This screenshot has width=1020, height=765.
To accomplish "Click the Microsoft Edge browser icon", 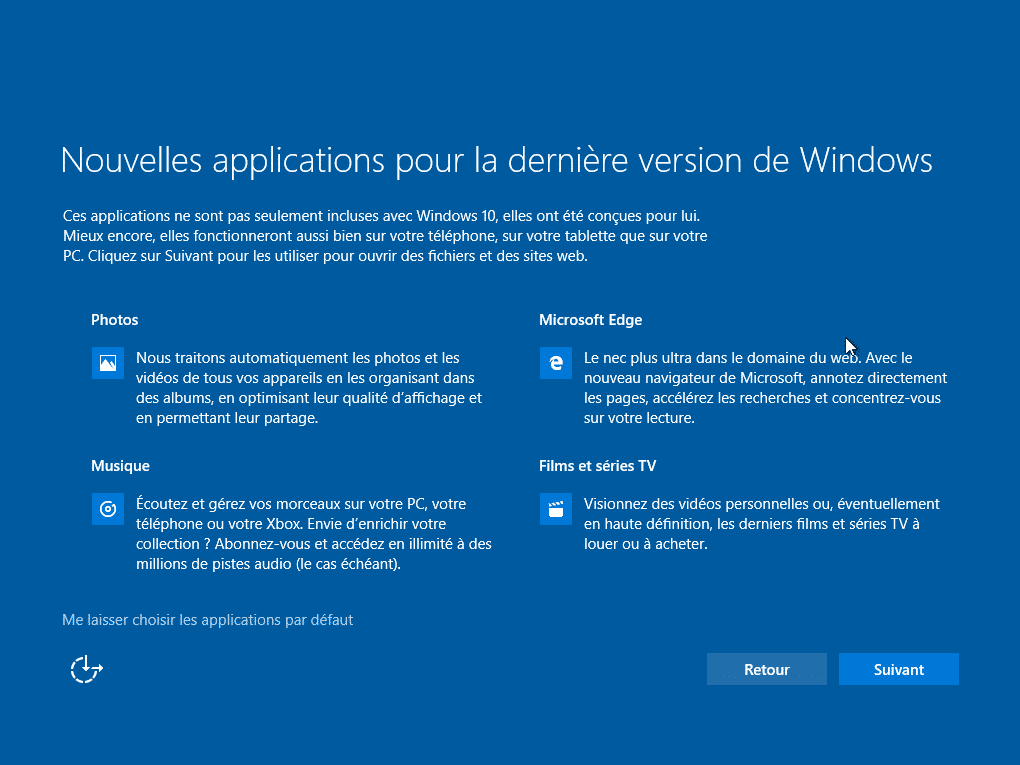I will click(x=555, y=363).
